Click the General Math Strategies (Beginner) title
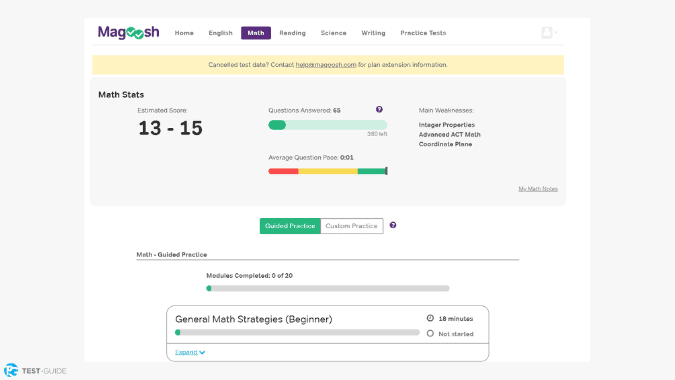Screen dimensions: 675x380 tap(254, 319)
